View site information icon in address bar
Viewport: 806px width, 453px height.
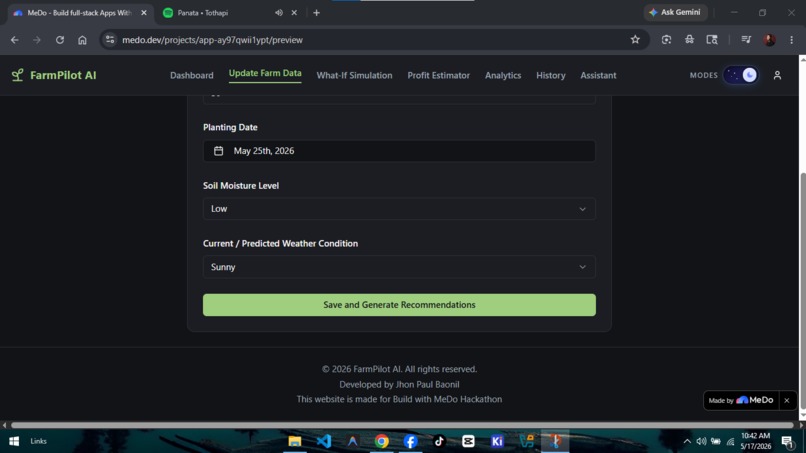click(x=109, y=40)
